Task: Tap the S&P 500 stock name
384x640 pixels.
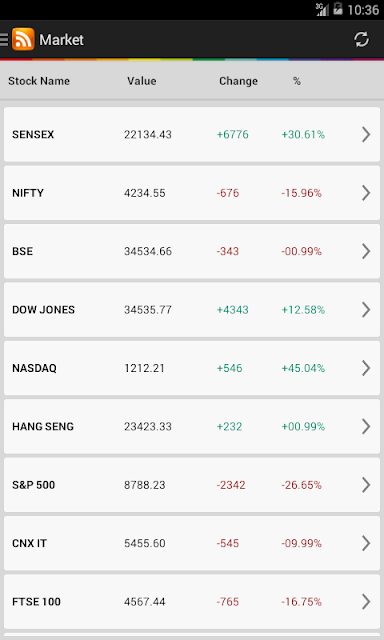Action: [33, 485]
